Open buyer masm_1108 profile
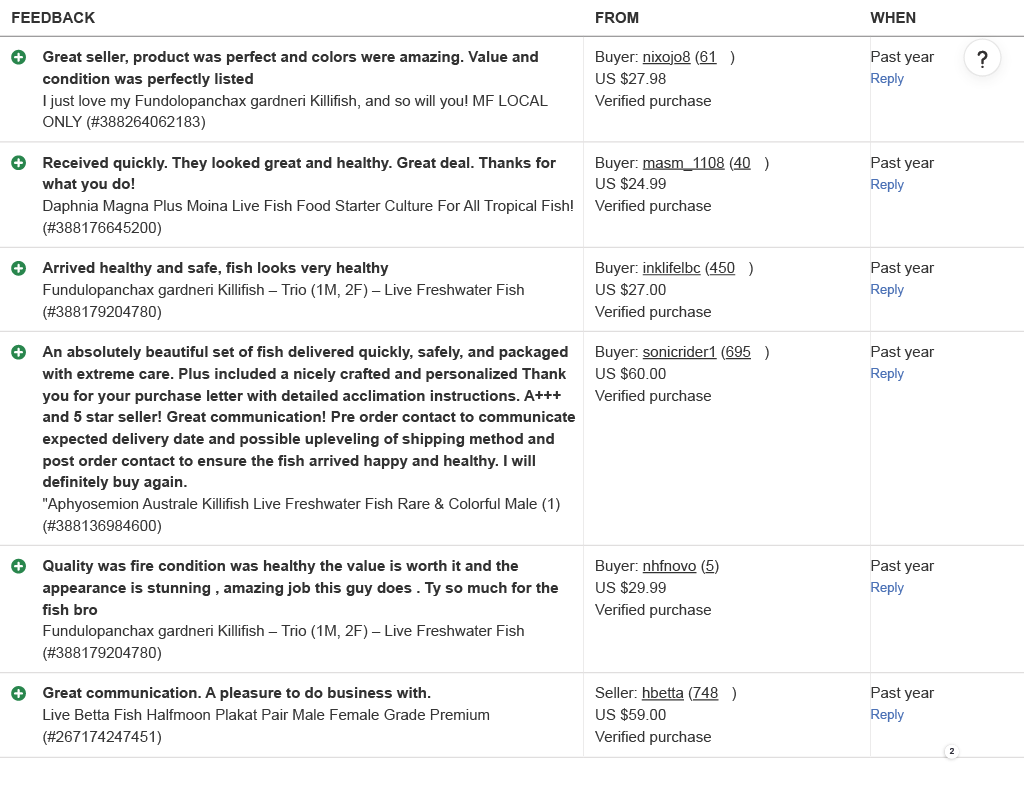This screenshot has height=791, width=1024. click(683, 163)
